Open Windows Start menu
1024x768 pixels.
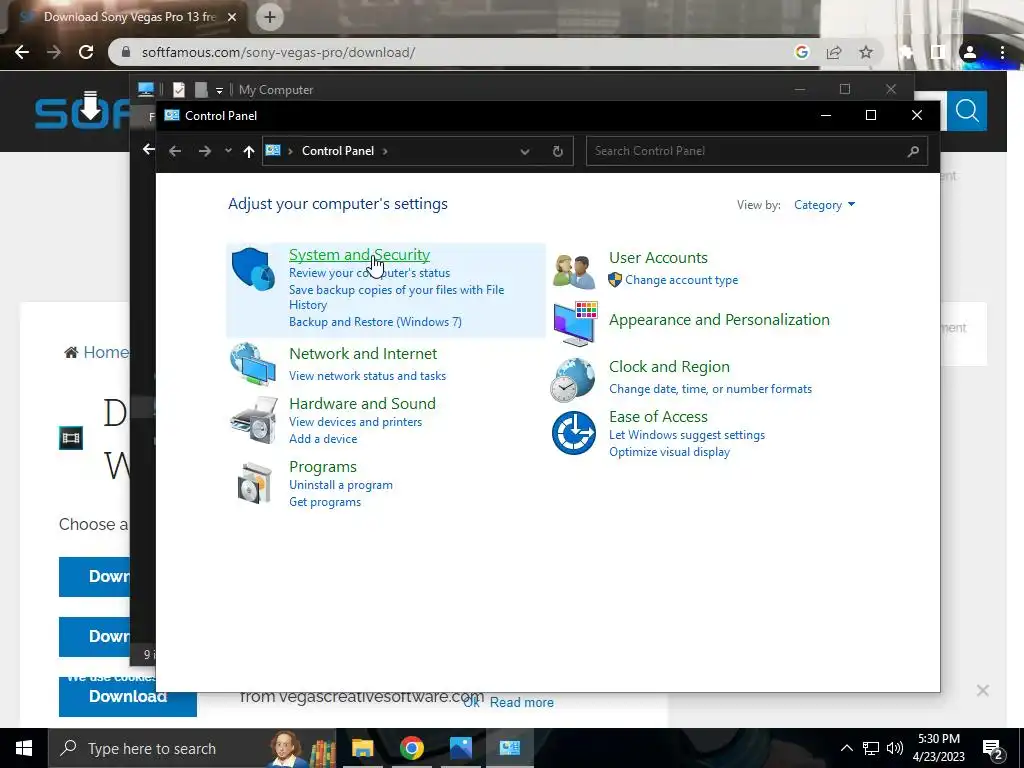24,748
